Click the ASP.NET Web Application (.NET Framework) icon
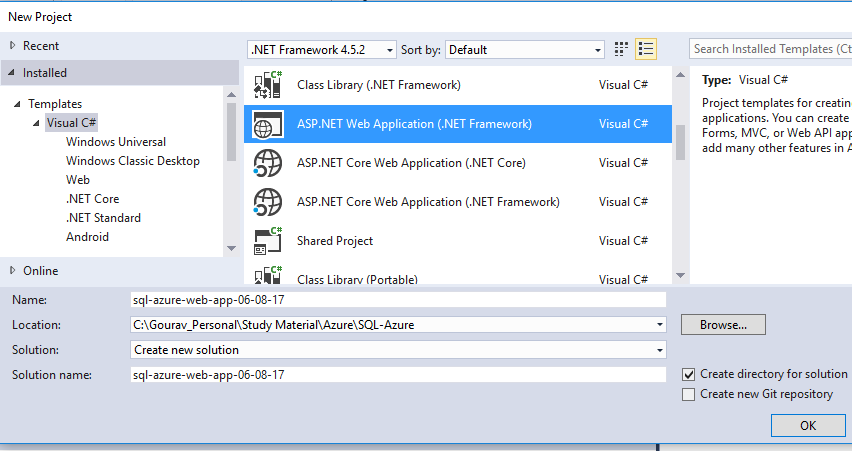 coord(269,124)
